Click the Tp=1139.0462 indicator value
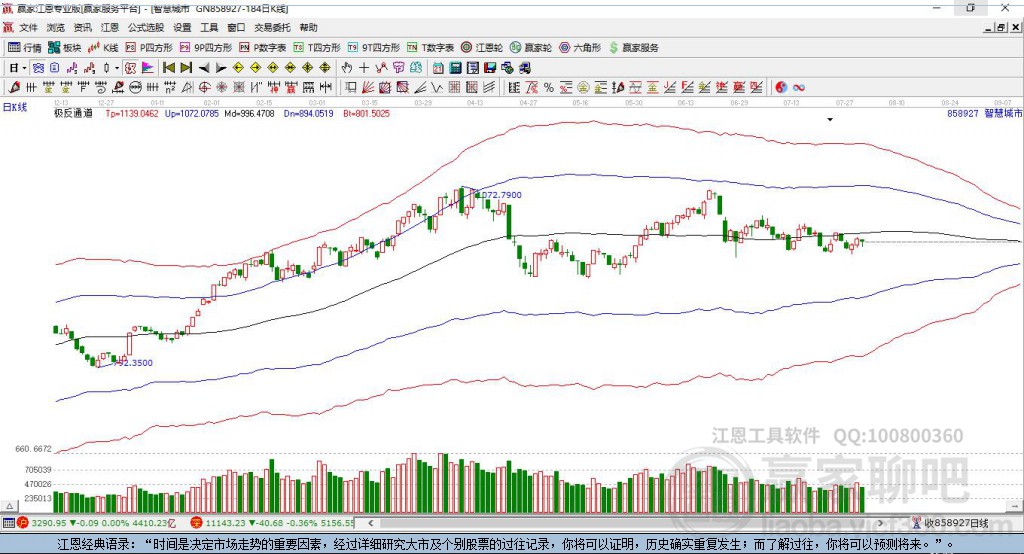1024x554 pixels. coord(132,113)
